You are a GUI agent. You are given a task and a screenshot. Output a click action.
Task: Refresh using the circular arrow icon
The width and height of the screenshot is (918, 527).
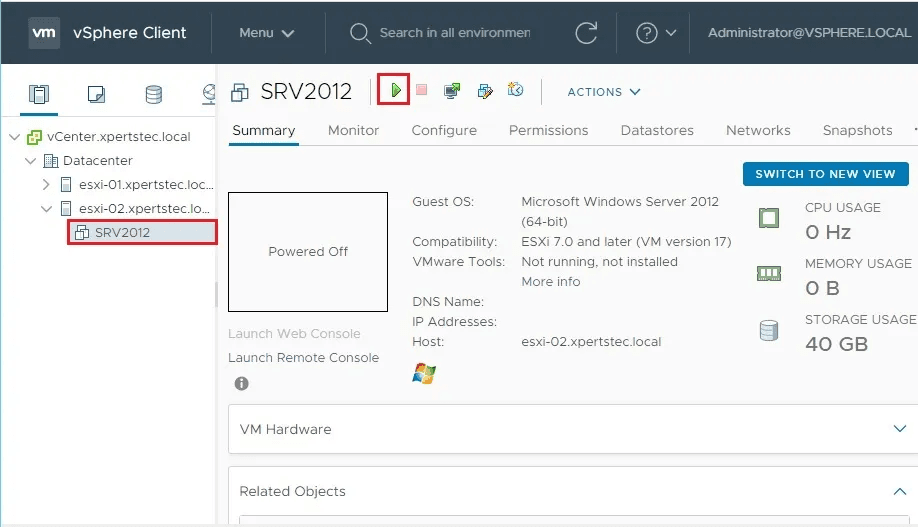coord(586,33)
